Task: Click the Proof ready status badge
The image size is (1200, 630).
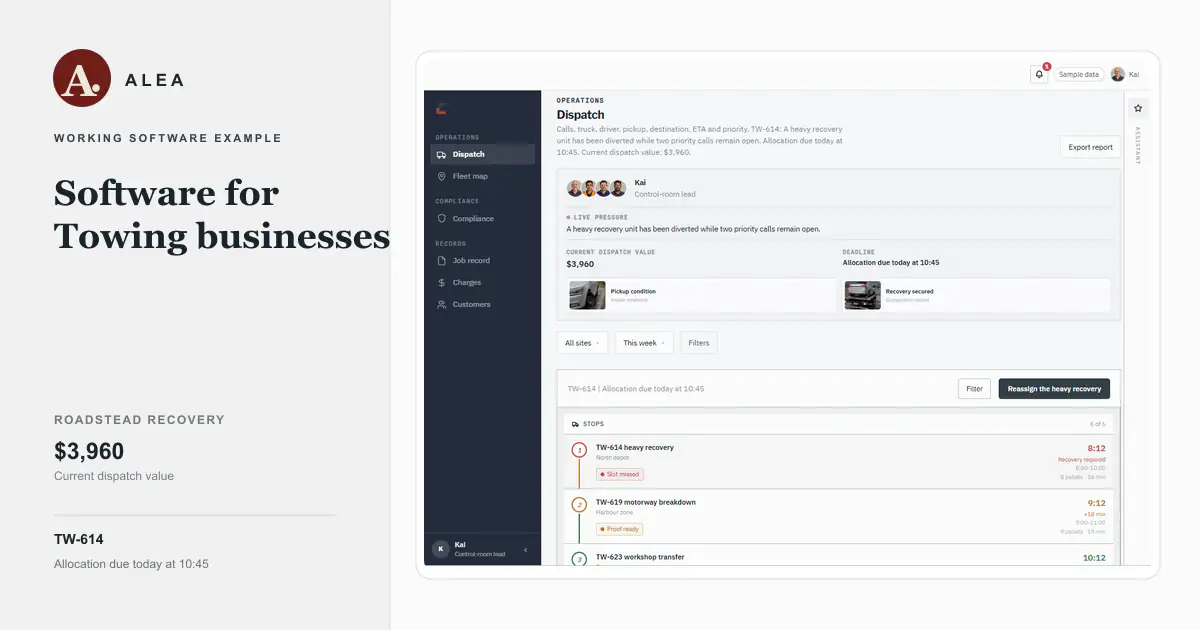Action: (x=619, y=529)
